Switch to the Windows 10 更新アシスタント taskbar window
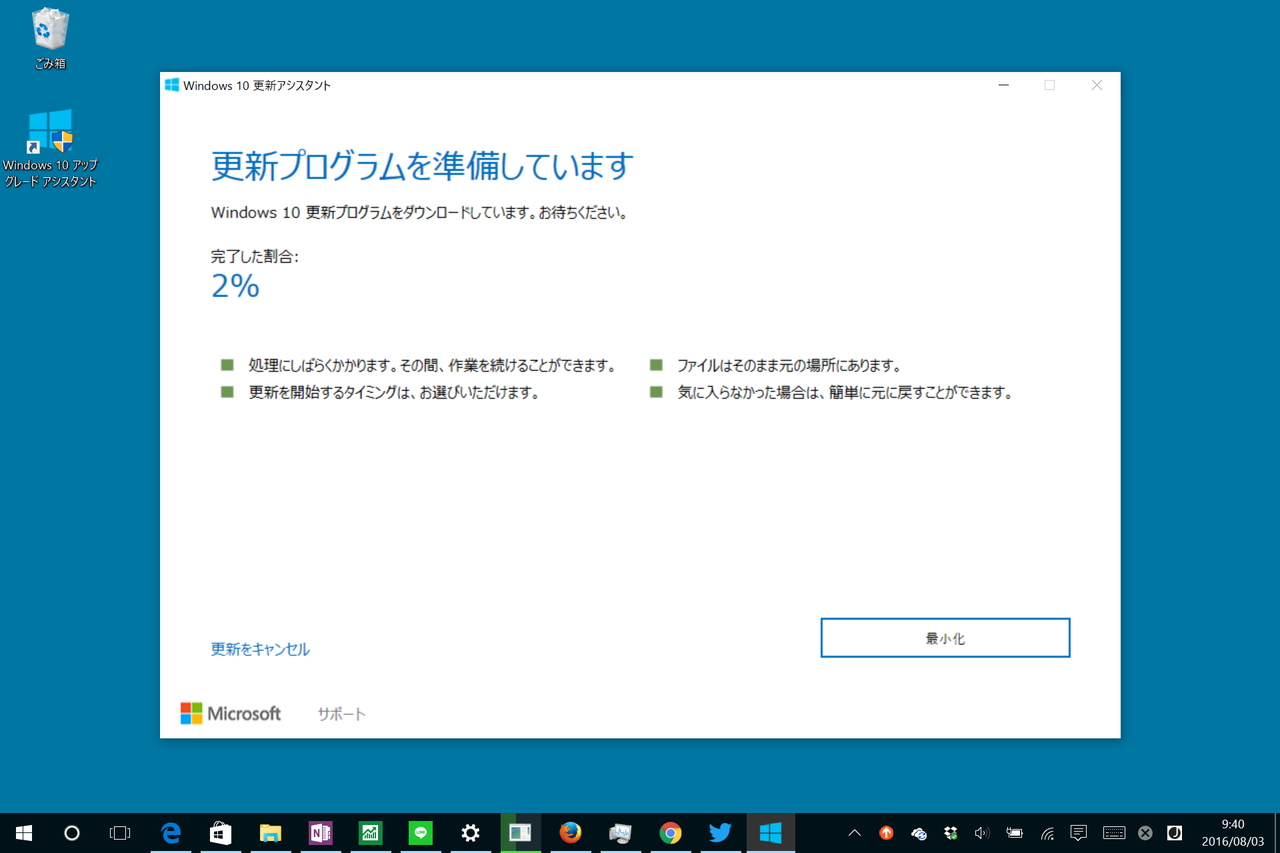 [770, 832]
